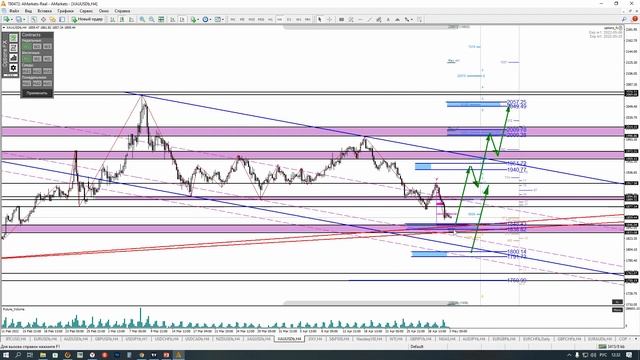The height and width of the screenshot is (360, 640).
Task: Expand the arrows tool dropdown arrow
Action: point(412,20)
